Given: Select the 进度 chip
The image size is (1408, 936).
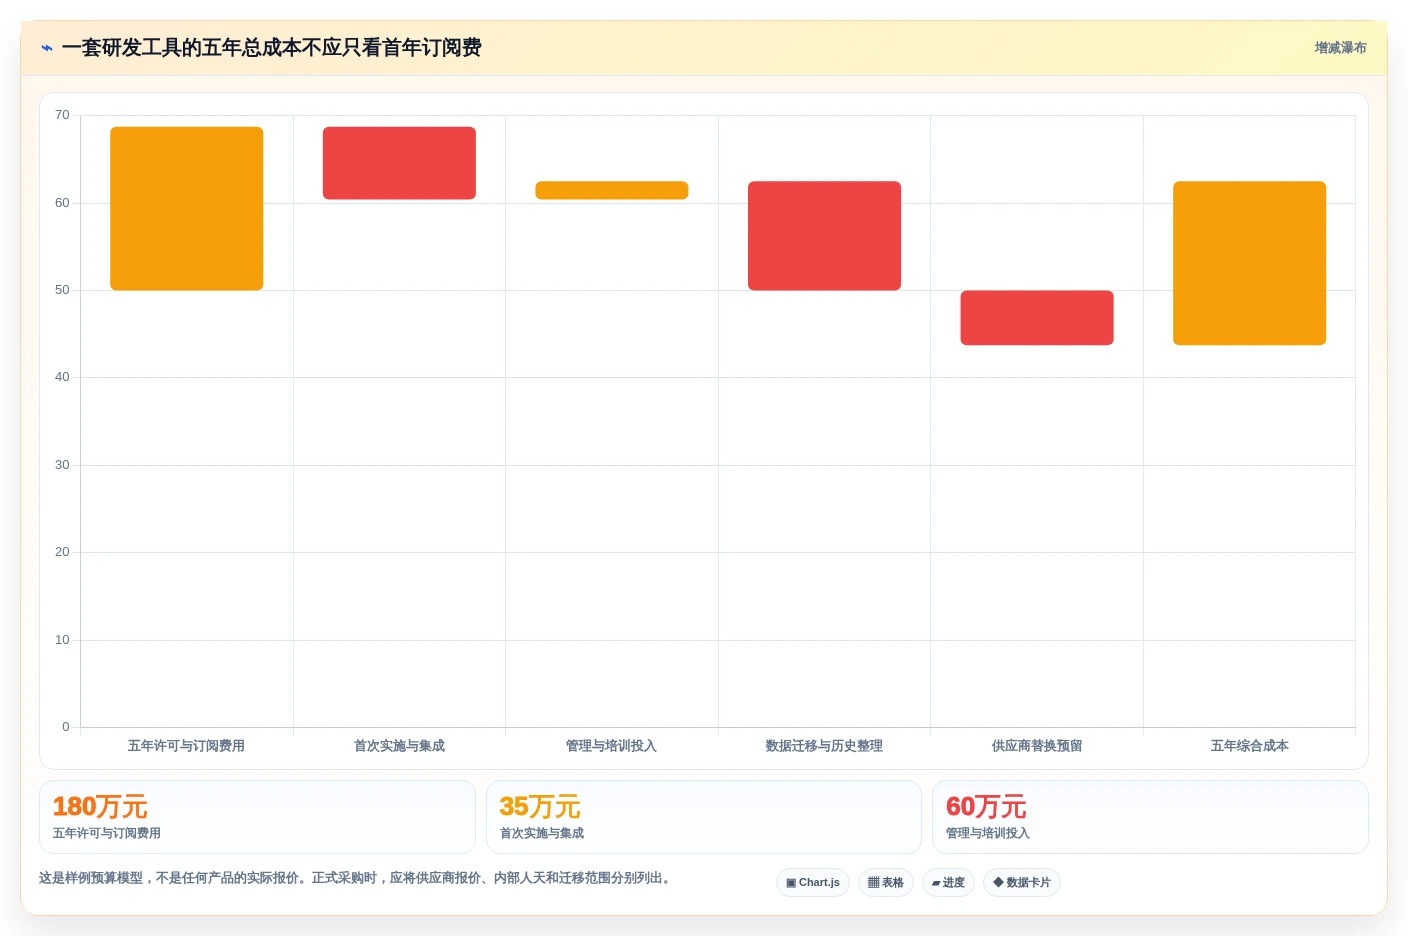Looking at the screenshot, I should coord(948,882).
